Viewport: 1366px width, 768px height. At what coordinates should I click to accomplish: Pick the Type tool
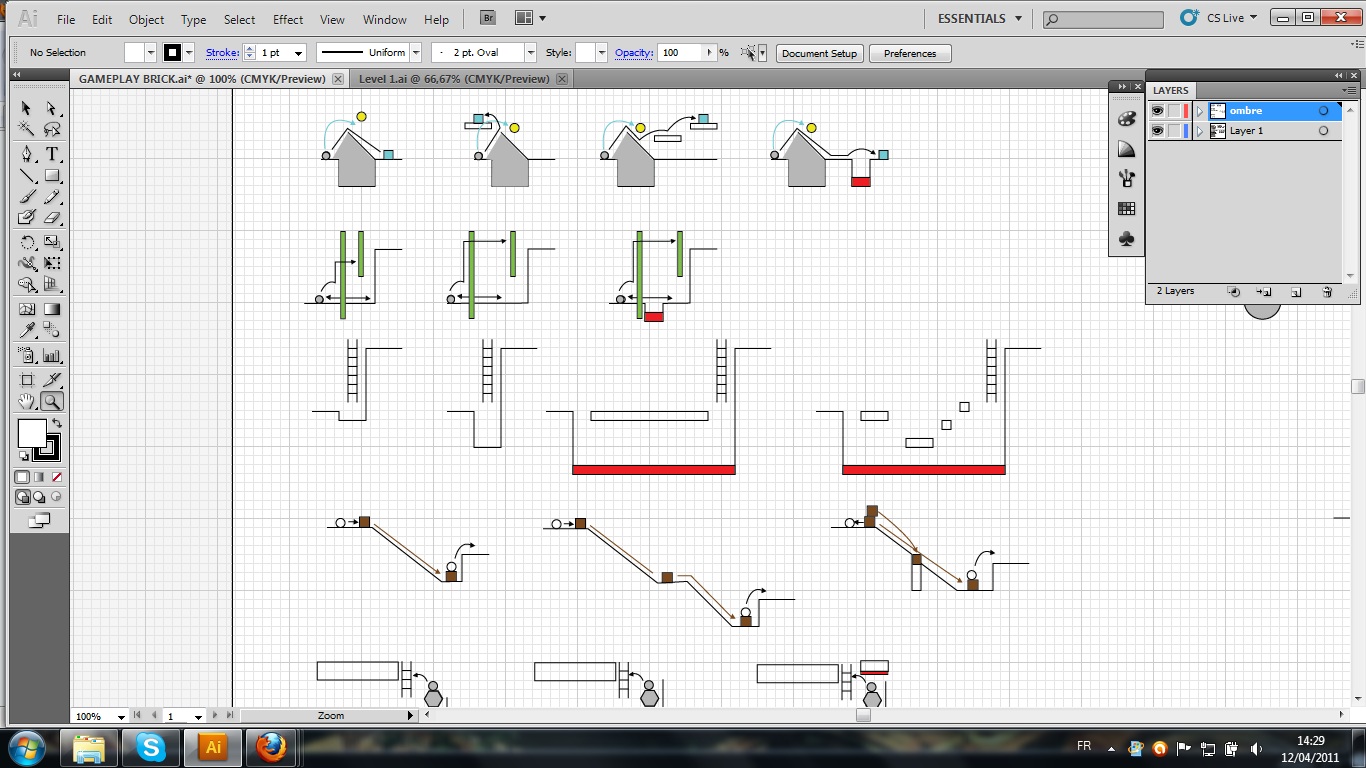53,154
